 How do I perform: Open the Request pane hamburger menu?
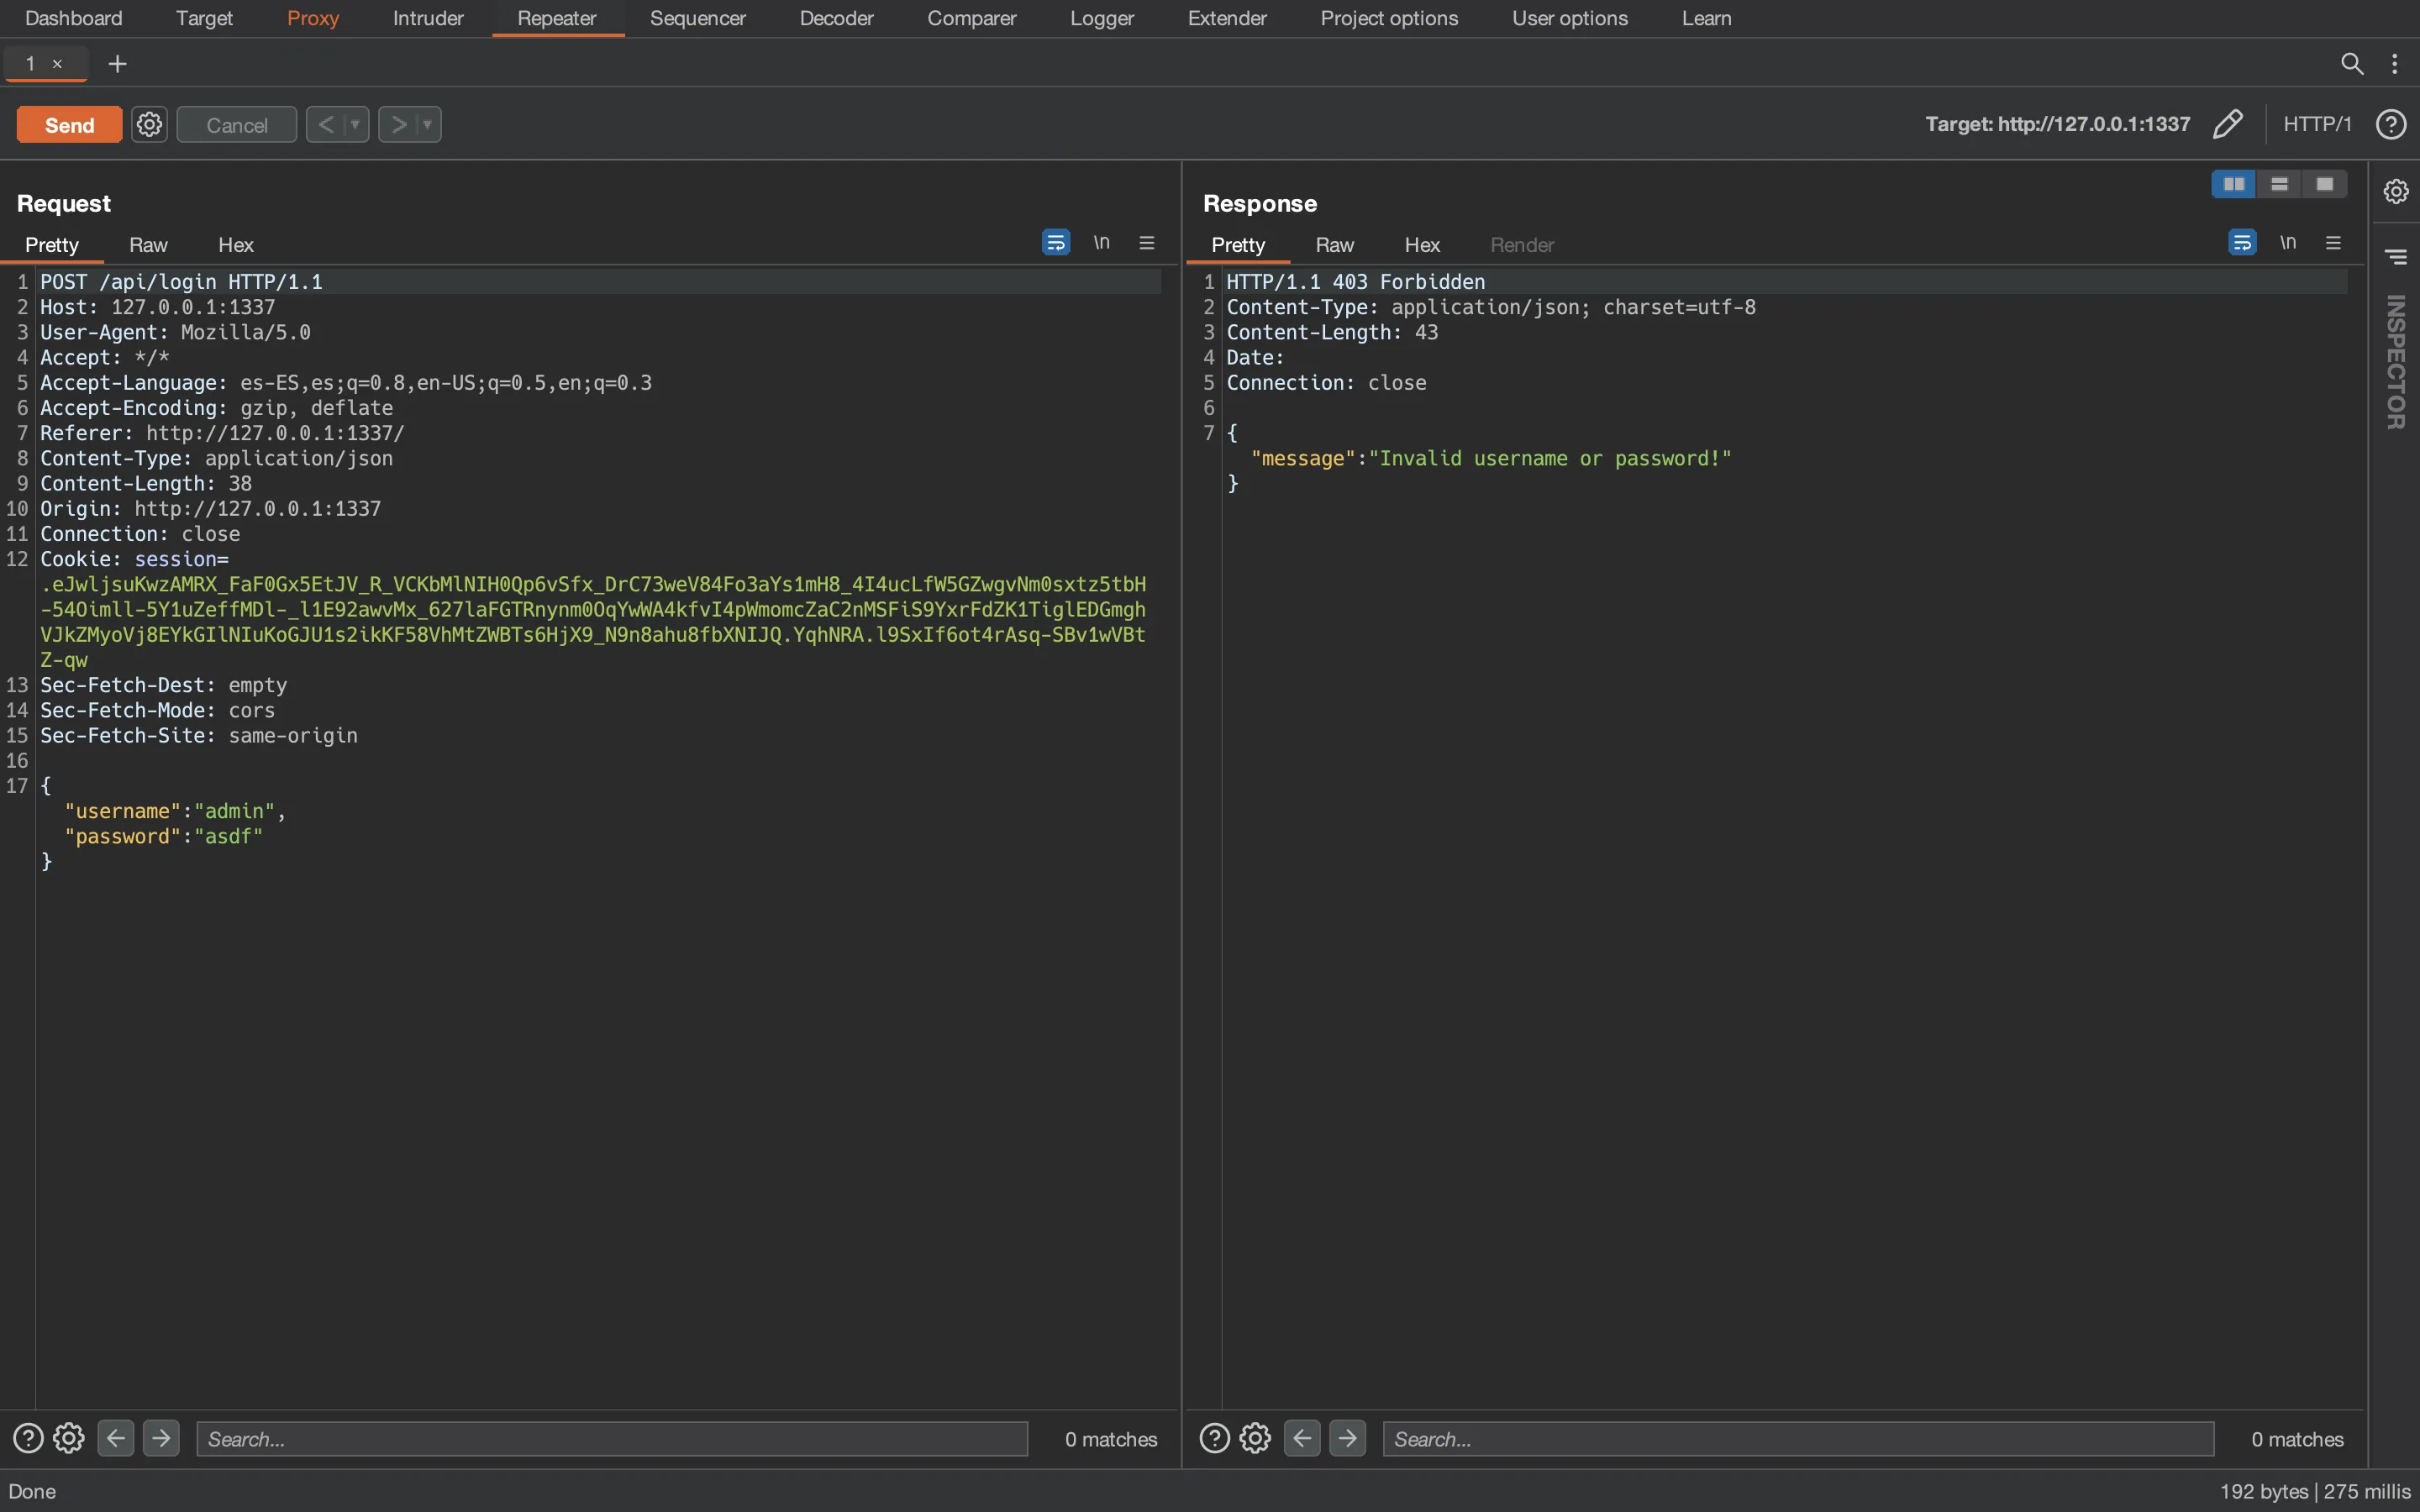(x=1147, y=243)
